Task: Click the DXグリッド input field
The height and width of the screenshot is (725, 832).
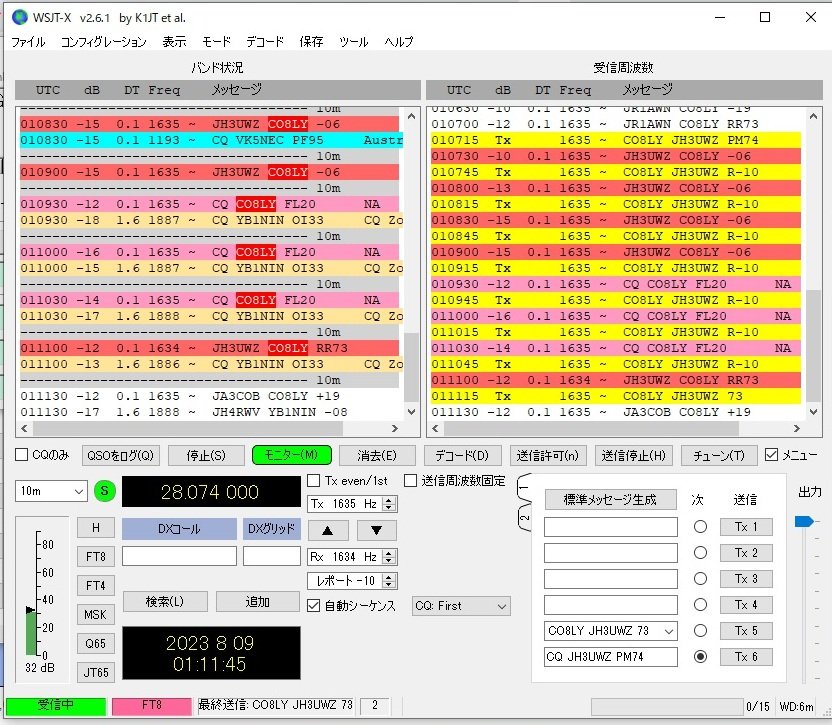Action: click(272, 556)
